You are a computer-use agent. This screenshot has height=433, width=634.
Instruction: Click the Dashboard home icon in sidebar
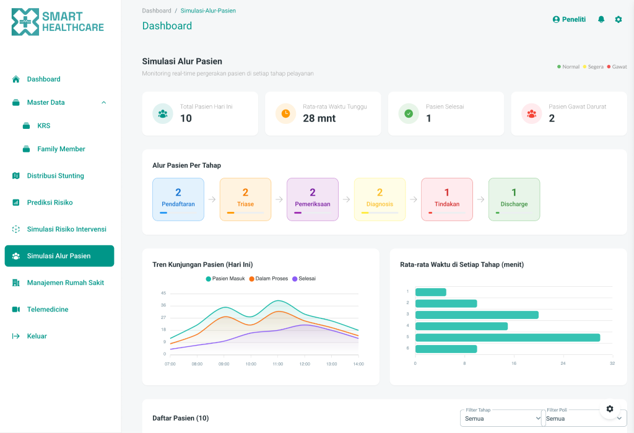[16, 79]
